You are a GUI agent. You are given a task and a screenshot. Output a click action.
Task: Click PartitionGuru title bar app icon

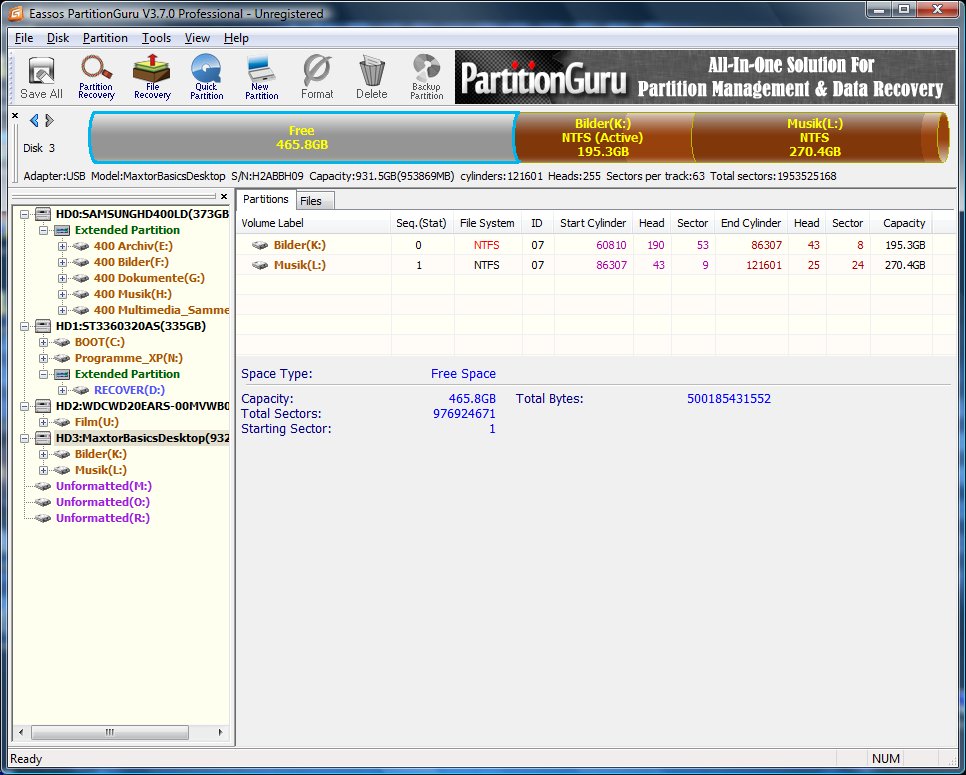[x=16, y=14]
